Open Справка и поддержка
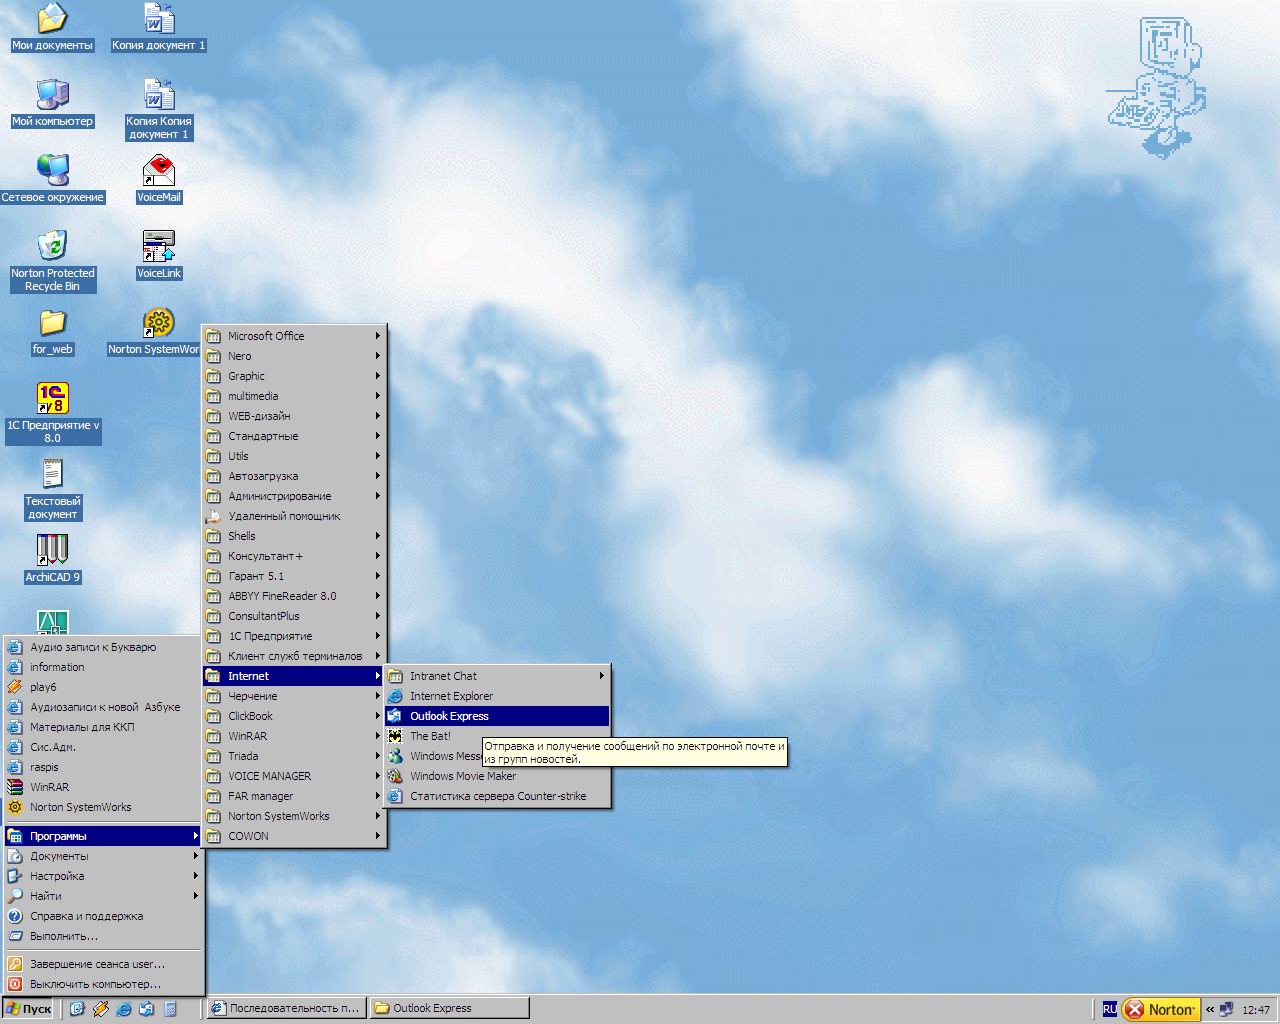This screenshot has width=1280, height=1024. pyautogui.click(x=104, y=916)
